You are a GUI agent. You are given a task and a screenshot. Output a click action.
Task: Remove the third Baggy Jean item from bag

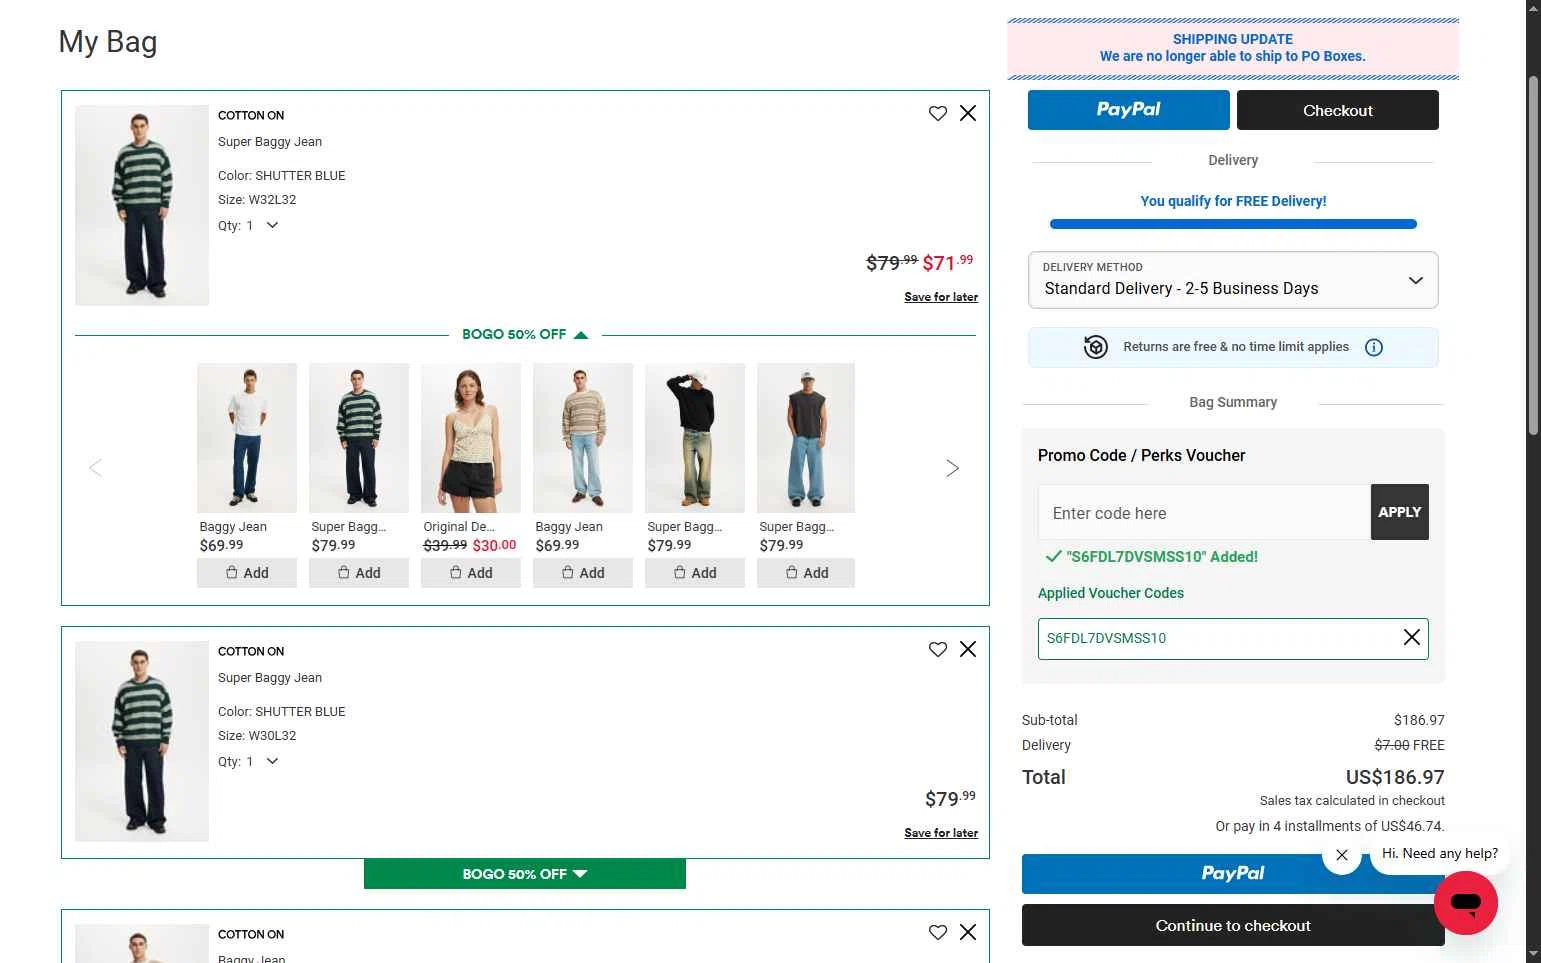(x=968, y=932)
